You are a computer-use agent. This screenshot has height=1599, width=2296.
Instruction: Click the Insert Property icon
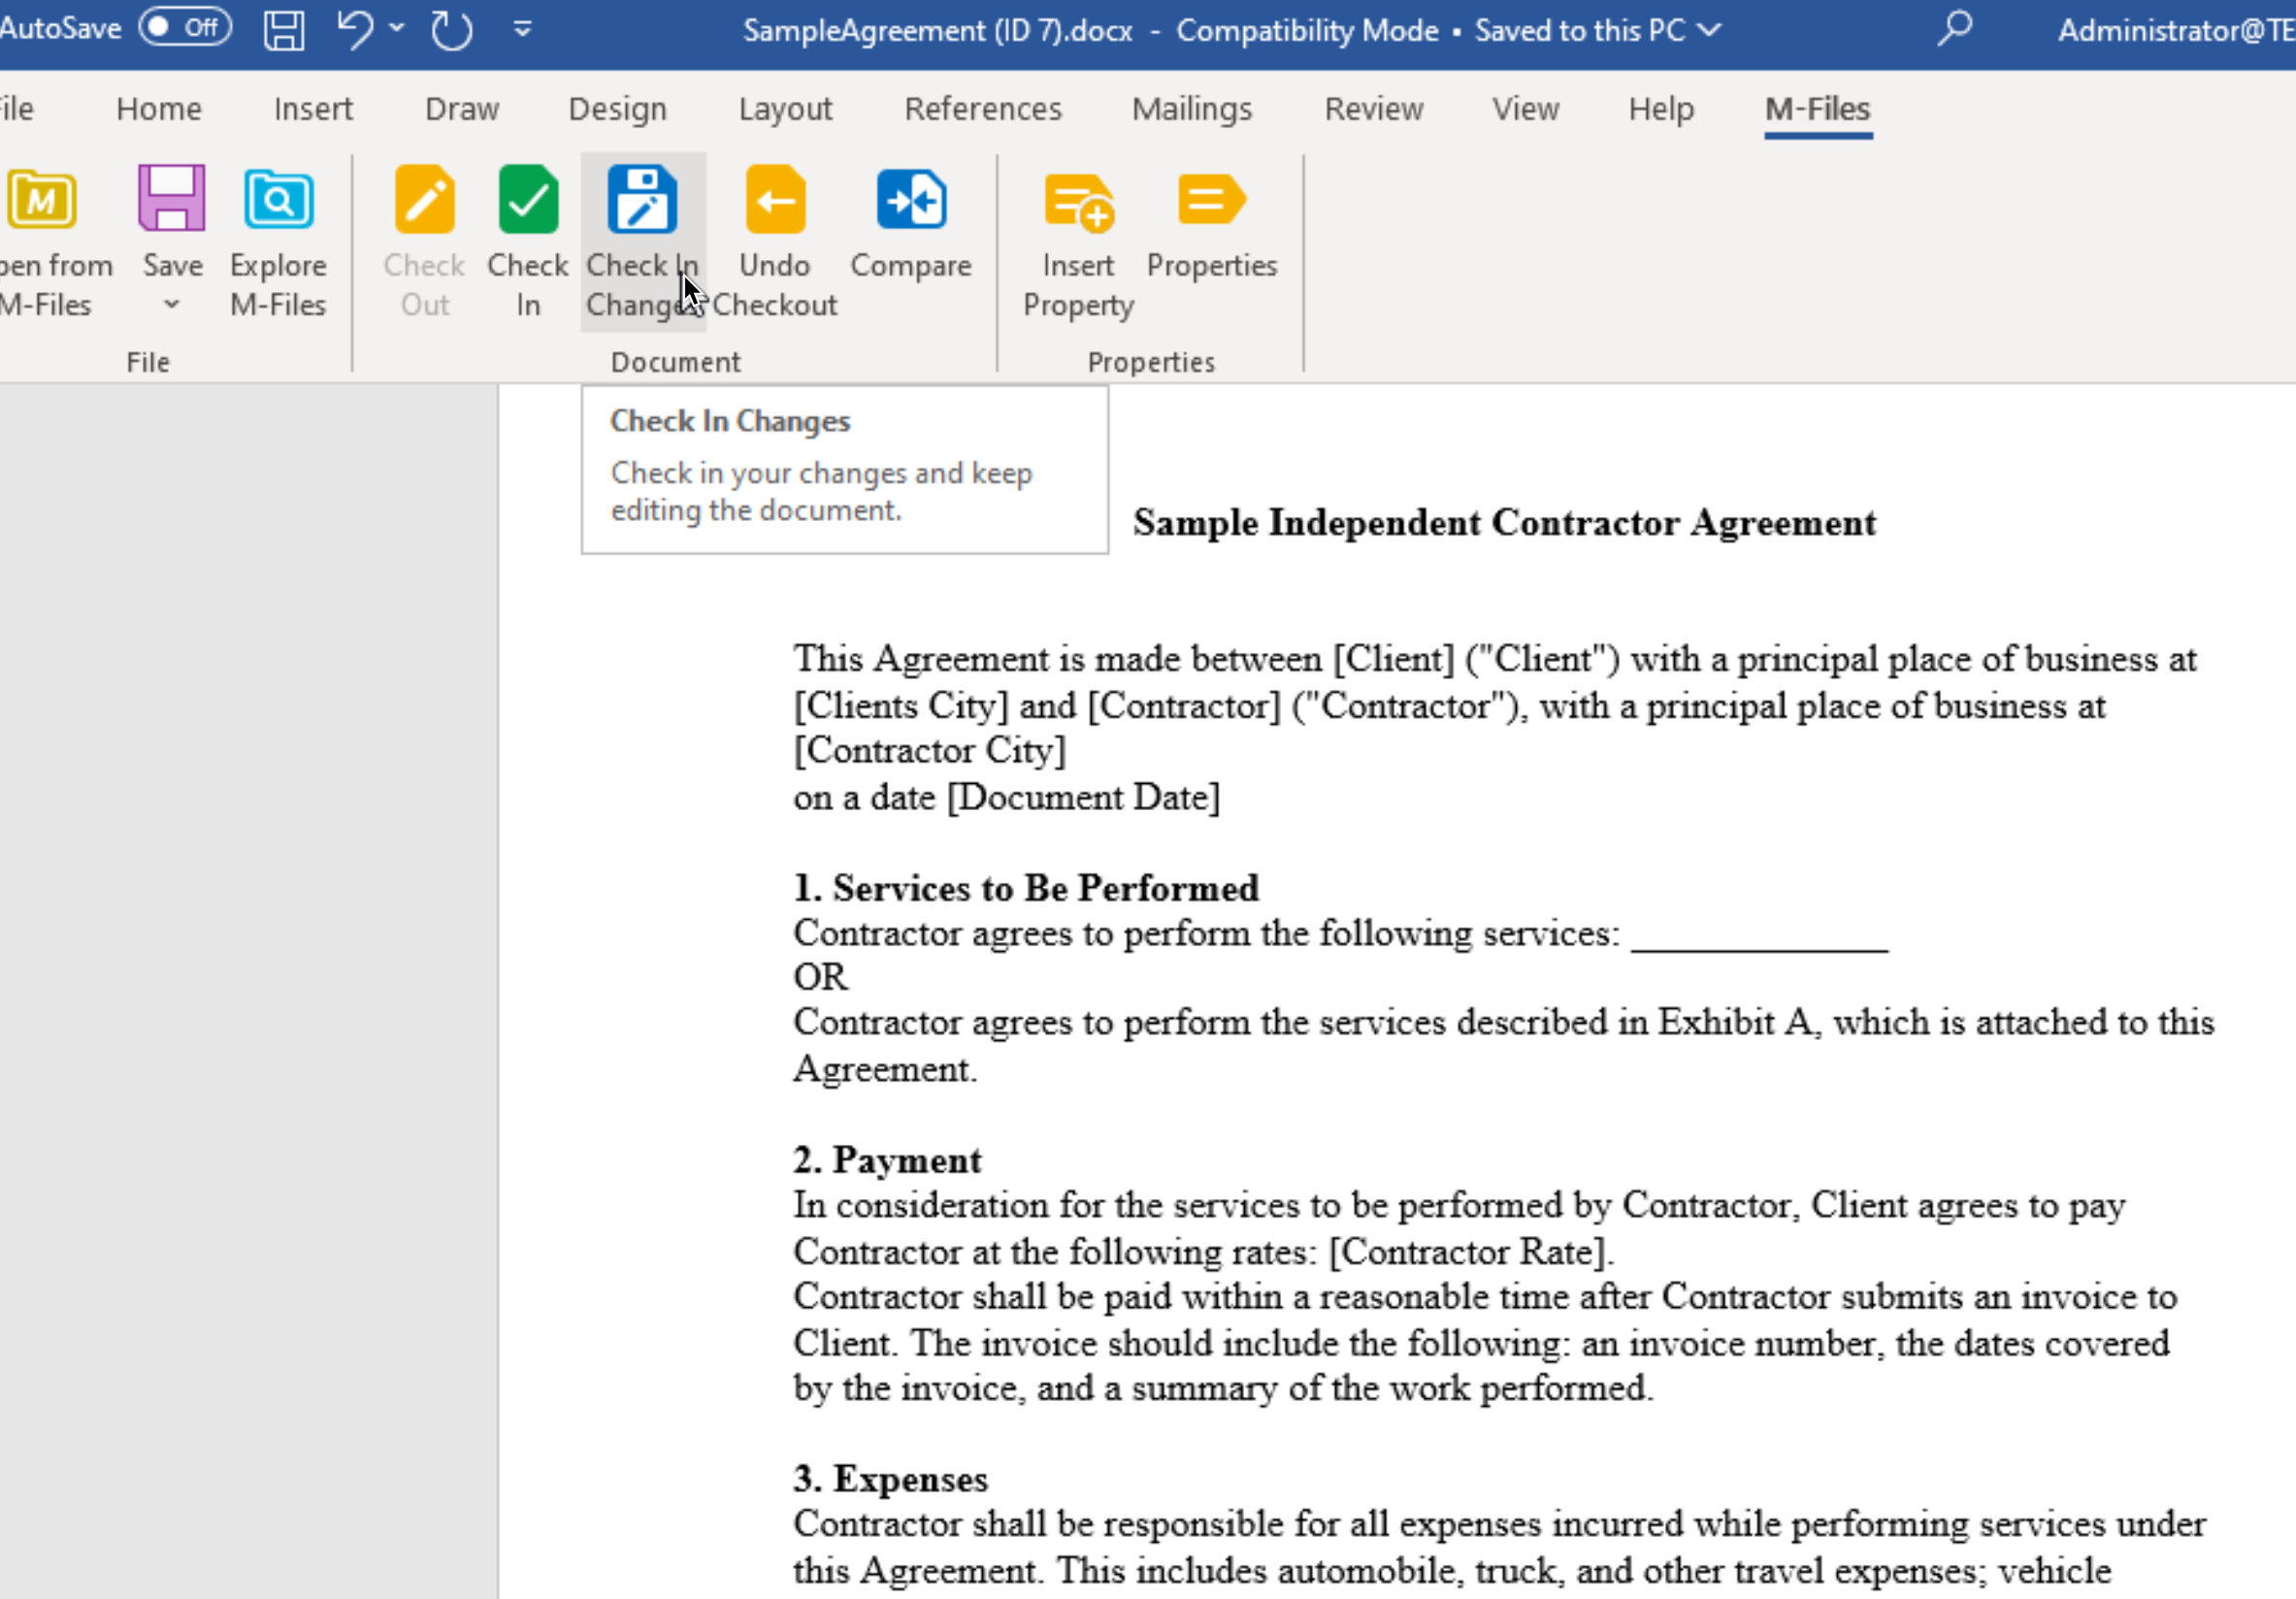coord(1078,202)
